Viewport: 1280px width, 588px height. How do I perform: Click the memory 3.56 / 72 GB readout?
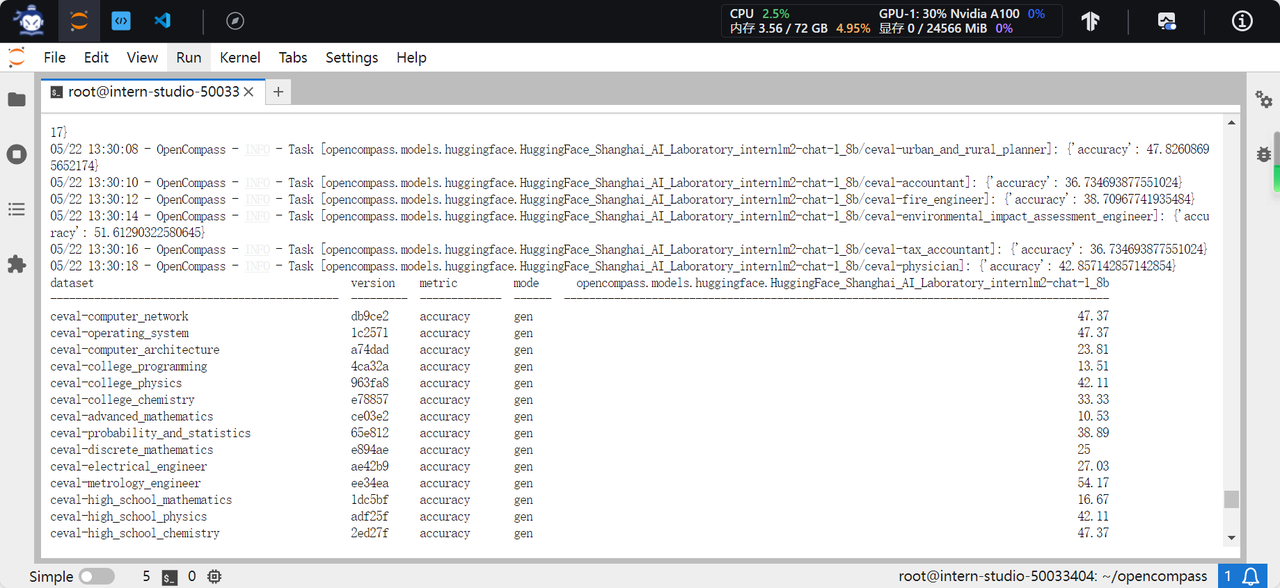point(800,29)
